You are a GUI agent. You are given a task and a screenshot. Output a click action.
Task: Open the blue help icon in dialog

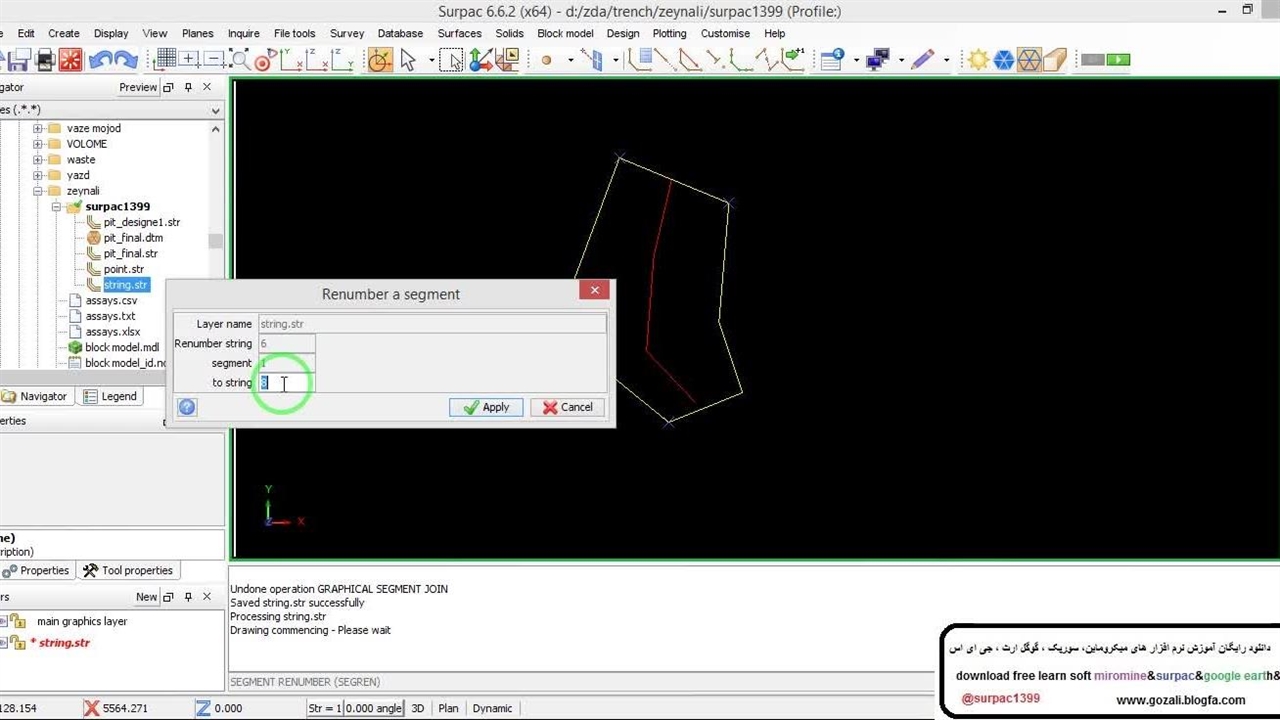[x=187, y=407]
